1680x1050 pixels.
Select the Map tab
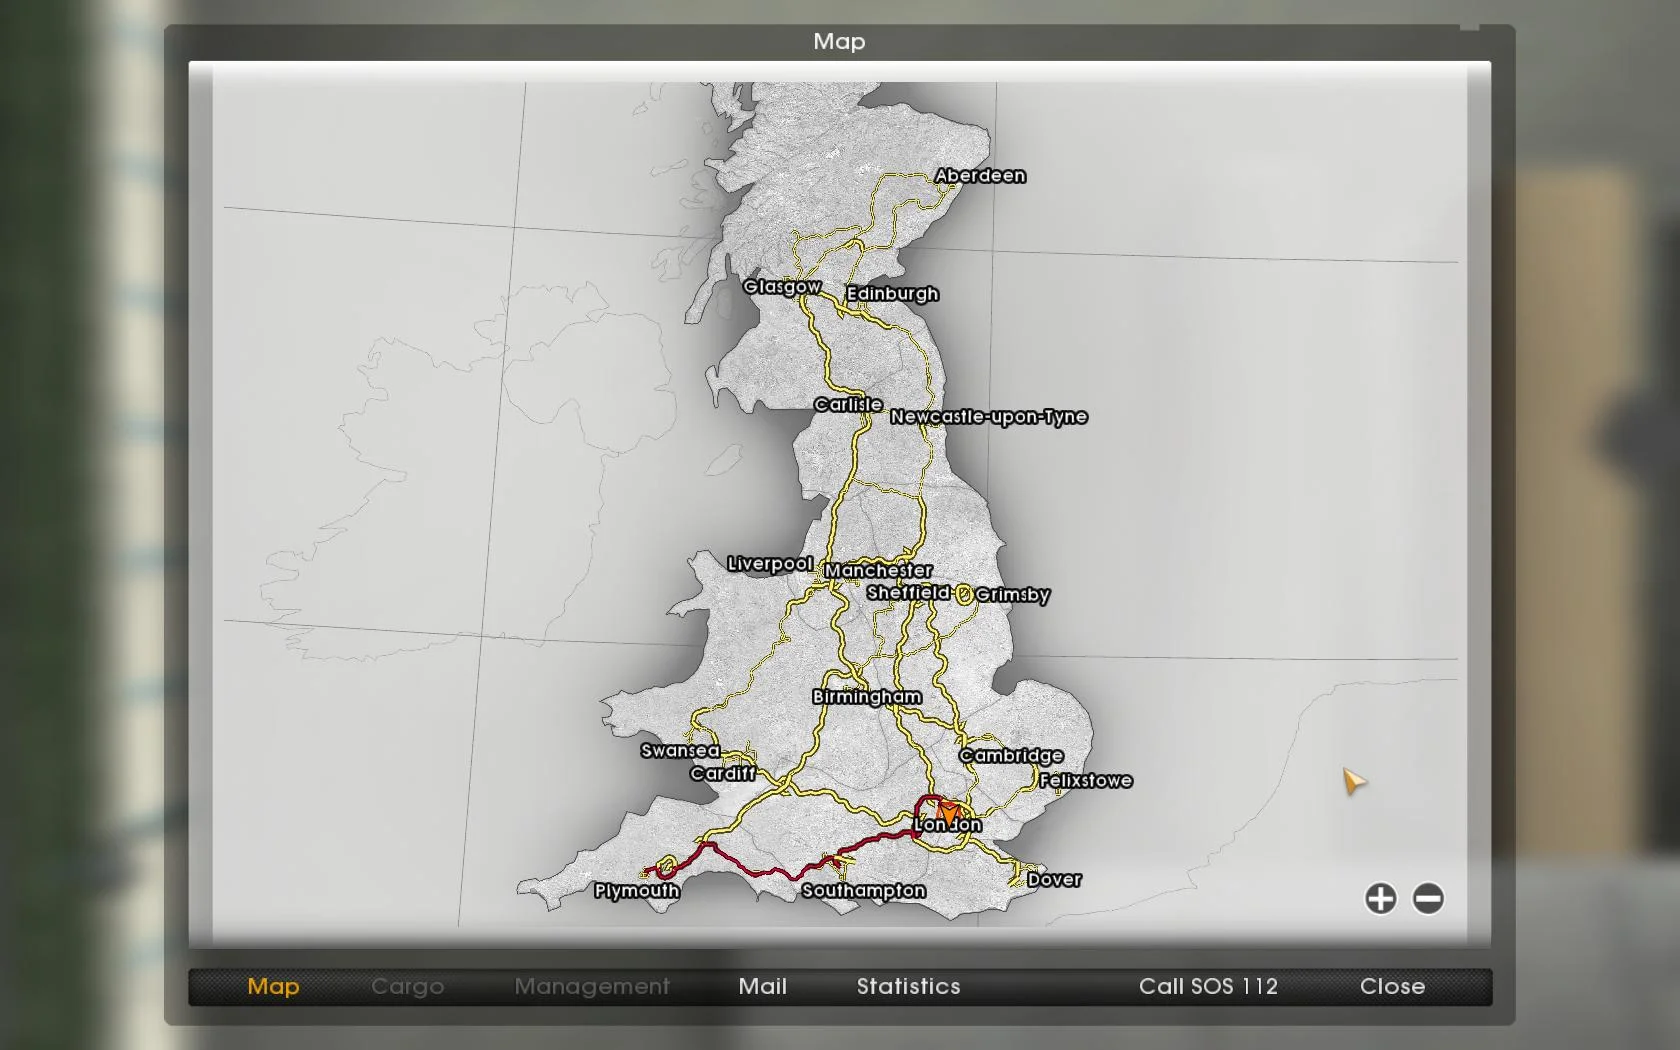(272, 986)
